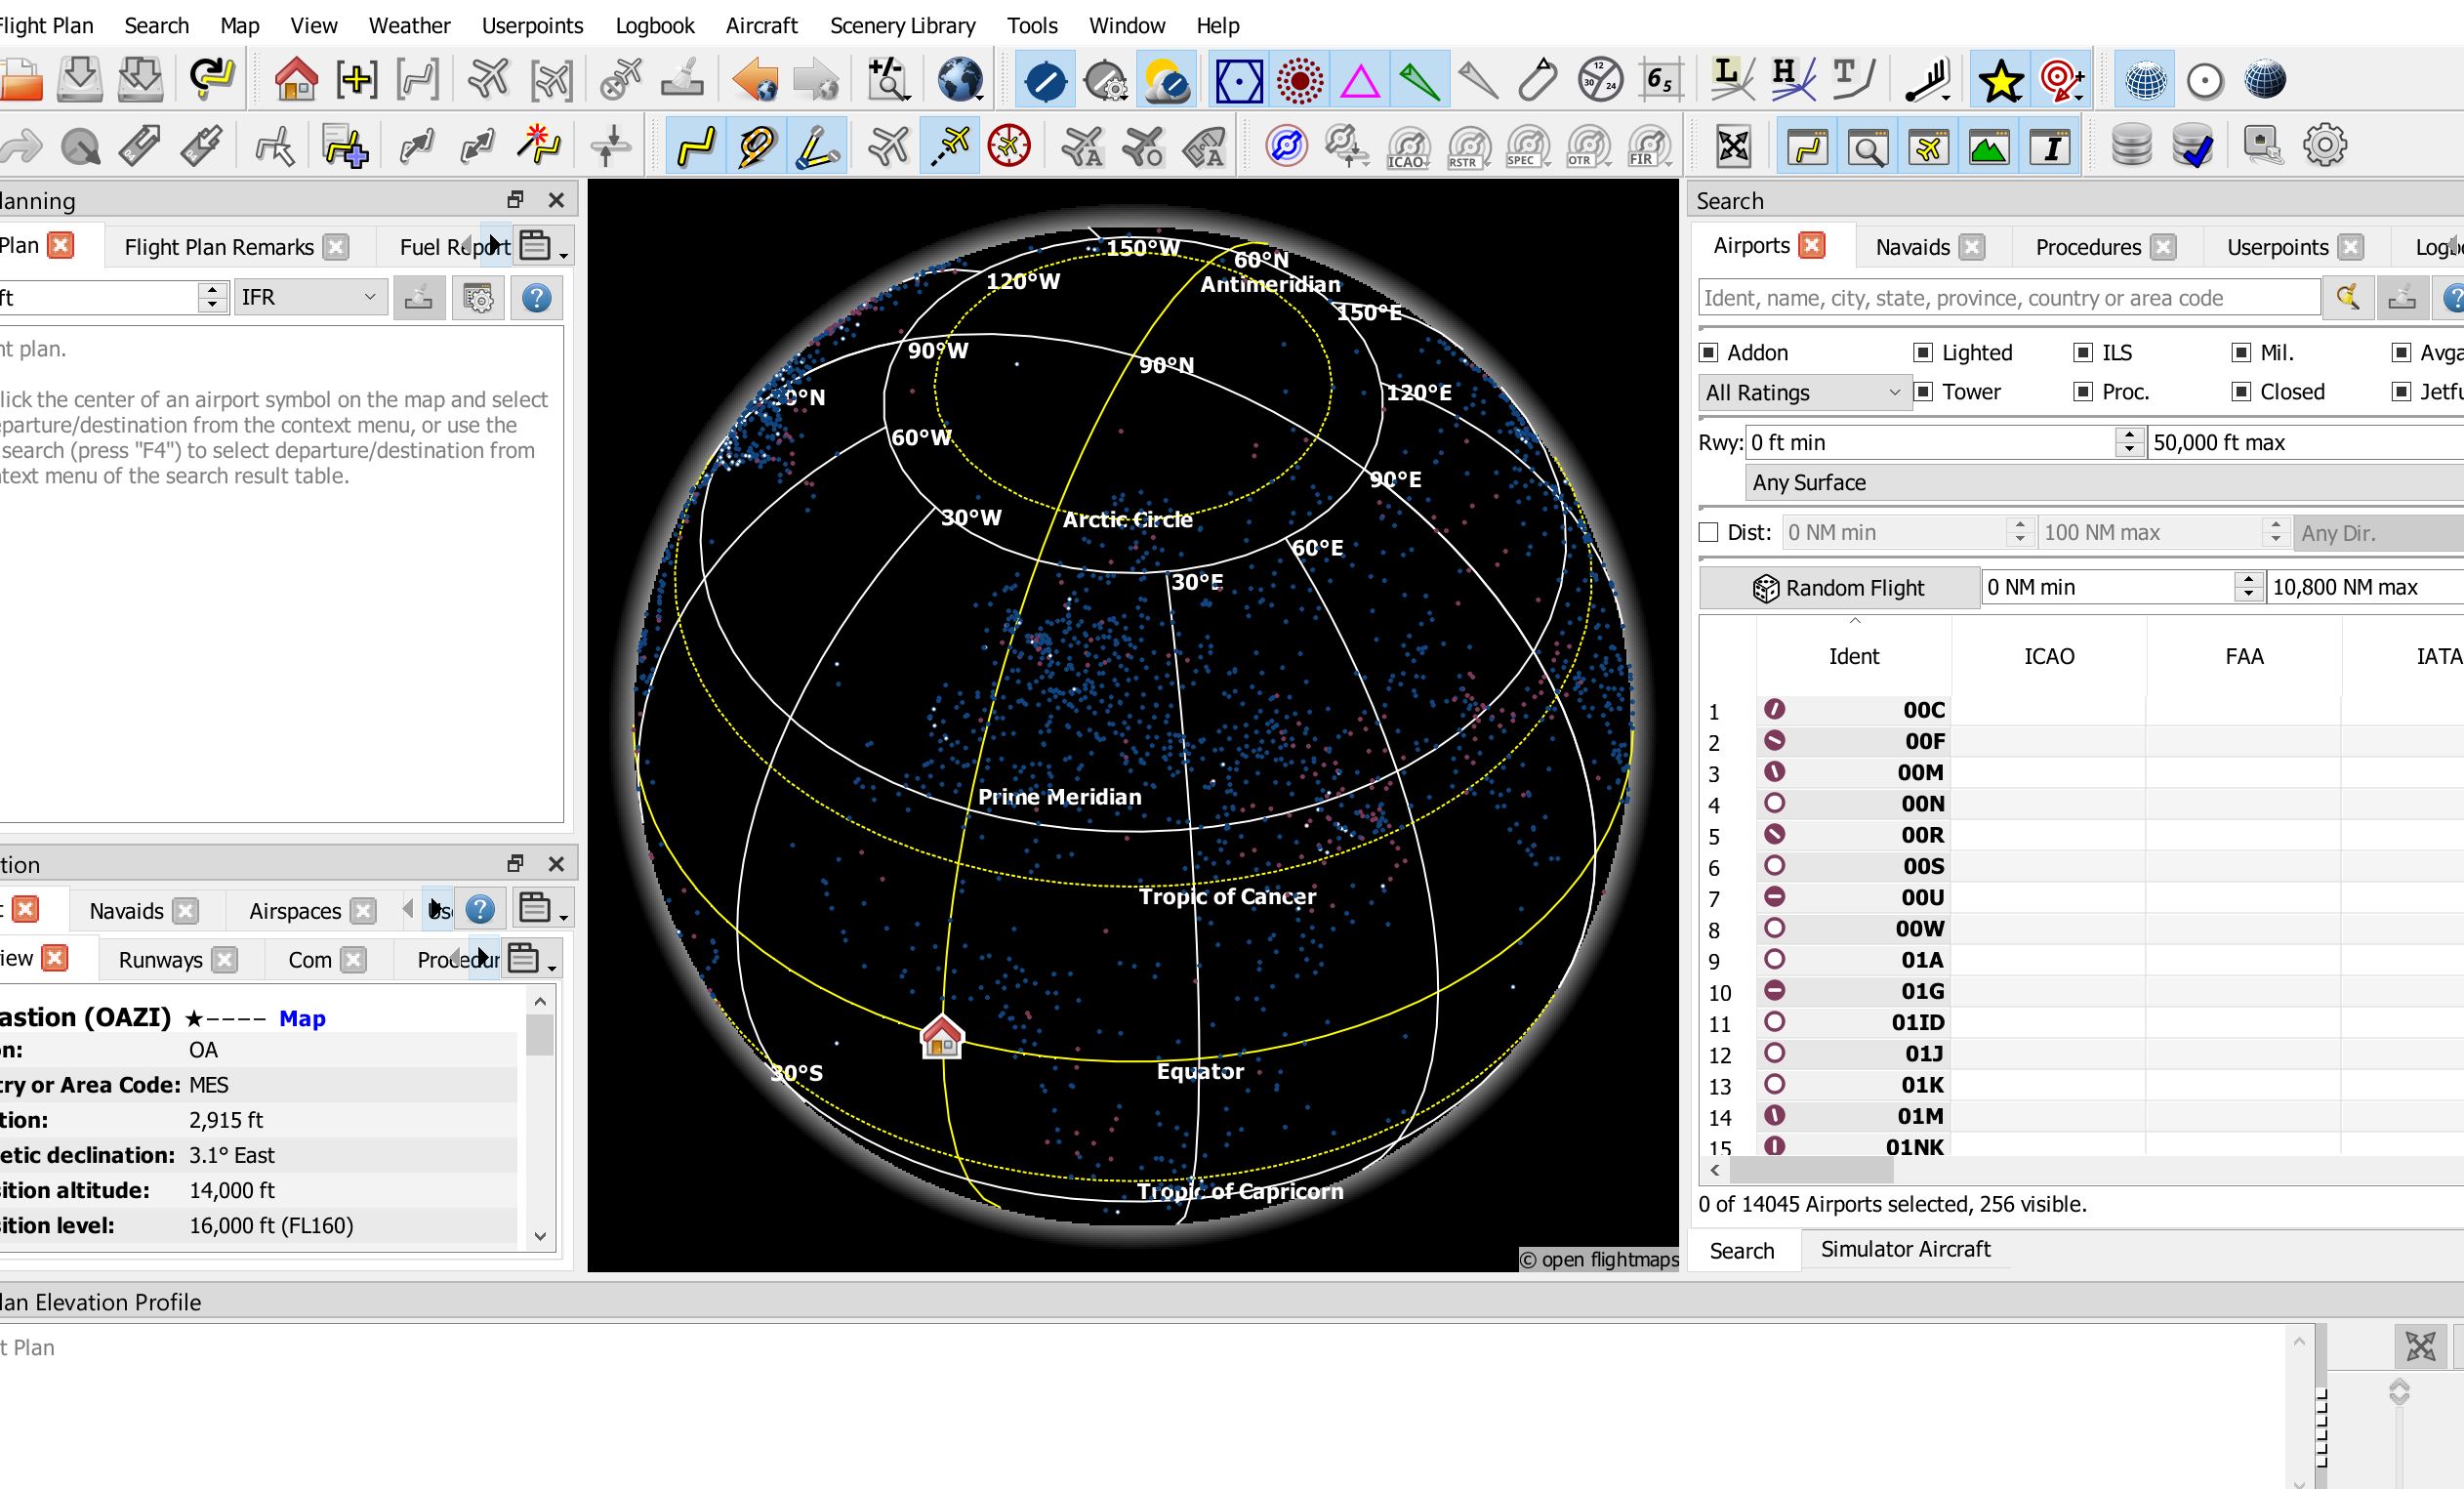Click the flight plan calculation magic wand icon
Screen dimensions: 2464x1489
538,146
